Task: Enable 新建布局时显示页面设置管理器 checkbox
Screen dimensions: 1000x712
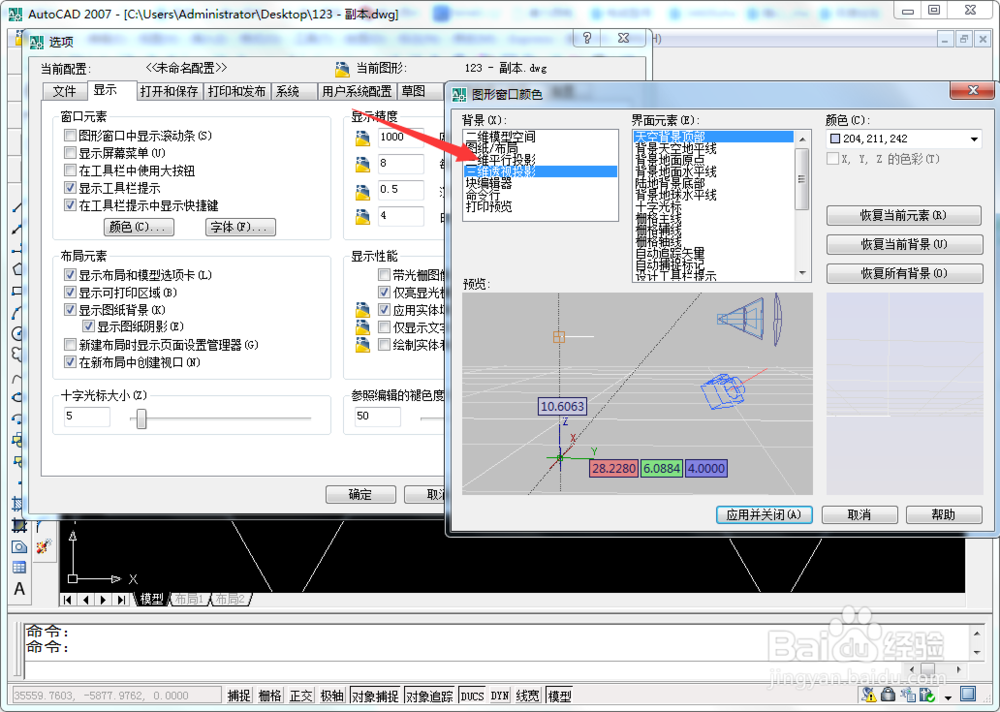Action: (71, 345)
